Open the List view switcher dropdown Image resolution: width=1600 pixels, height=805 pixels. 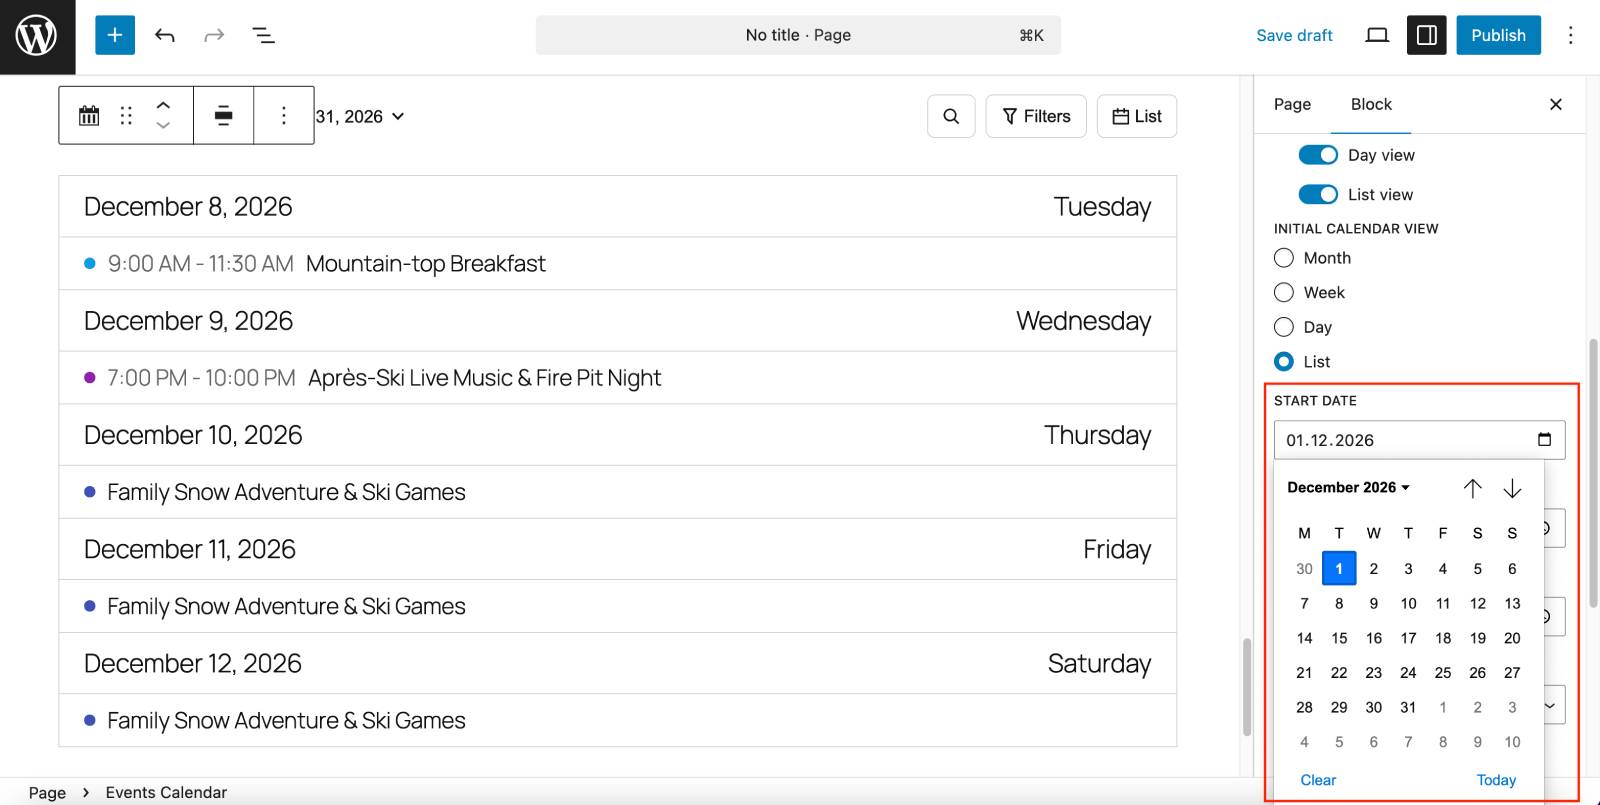click(1137, 116)
